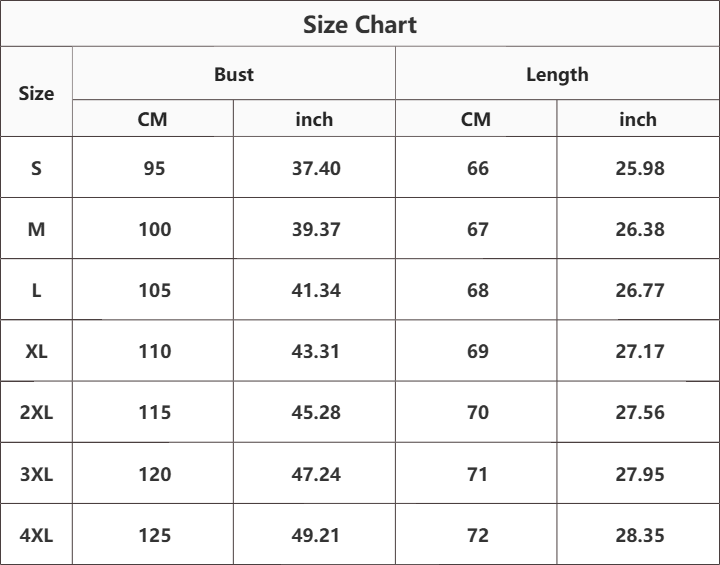Click the Size Chart title
The height and width of the screenshot is (565, 720).
tap(360, 25)
